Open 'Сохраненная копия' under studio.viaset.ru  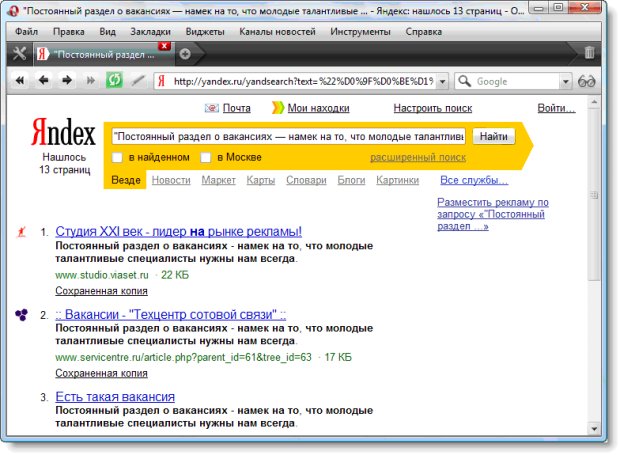(x=102, y=291)
